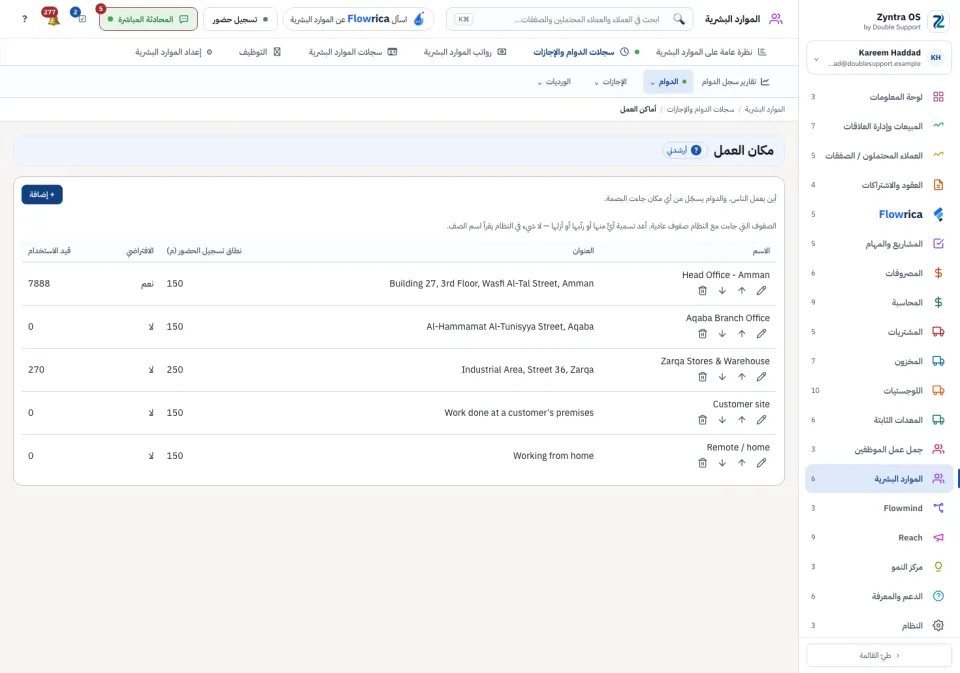
Task: Open the الورديات dropdown
Action: [x=554, y=81]
